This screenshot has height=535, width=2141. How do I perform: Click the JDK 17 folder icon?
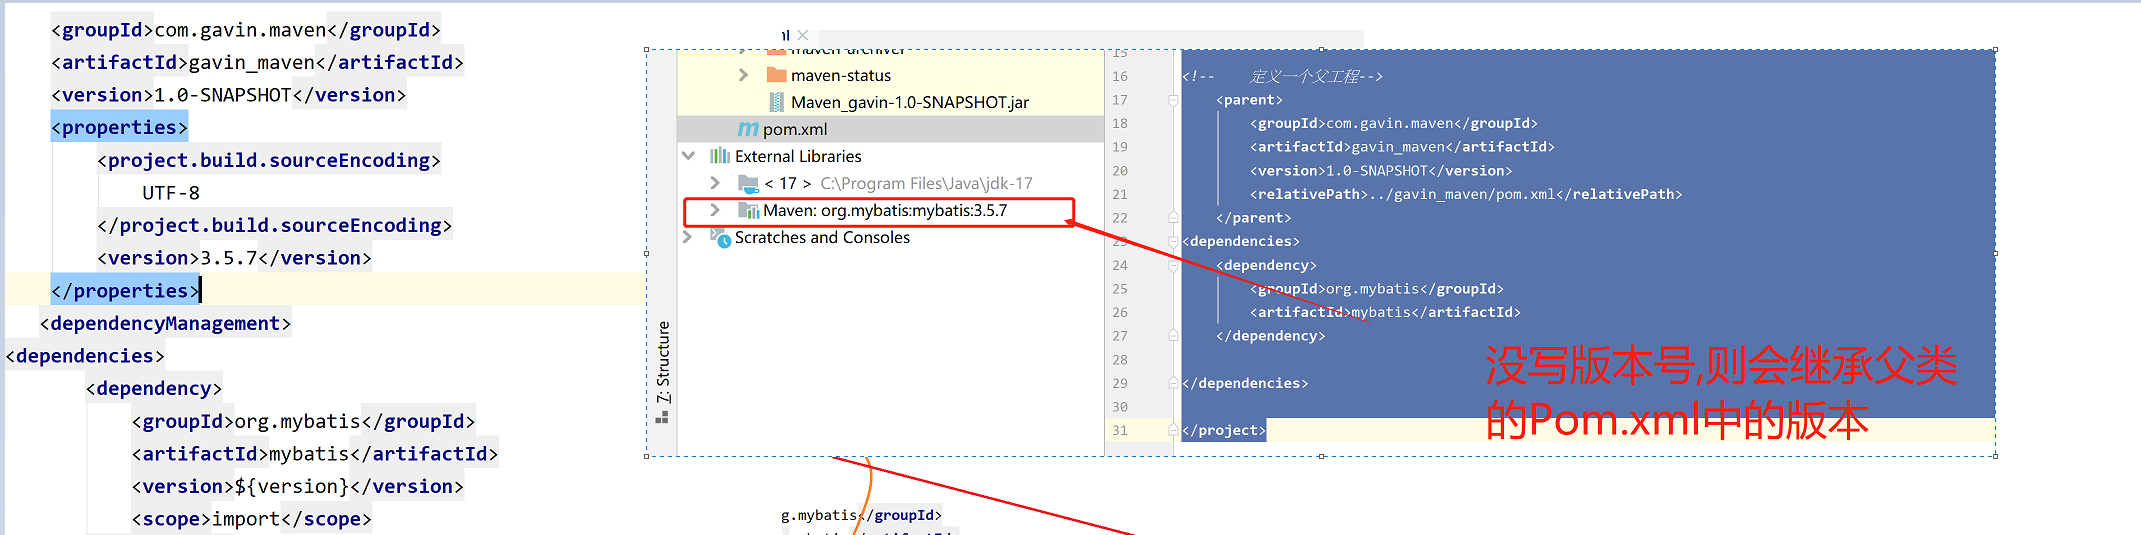748,184
